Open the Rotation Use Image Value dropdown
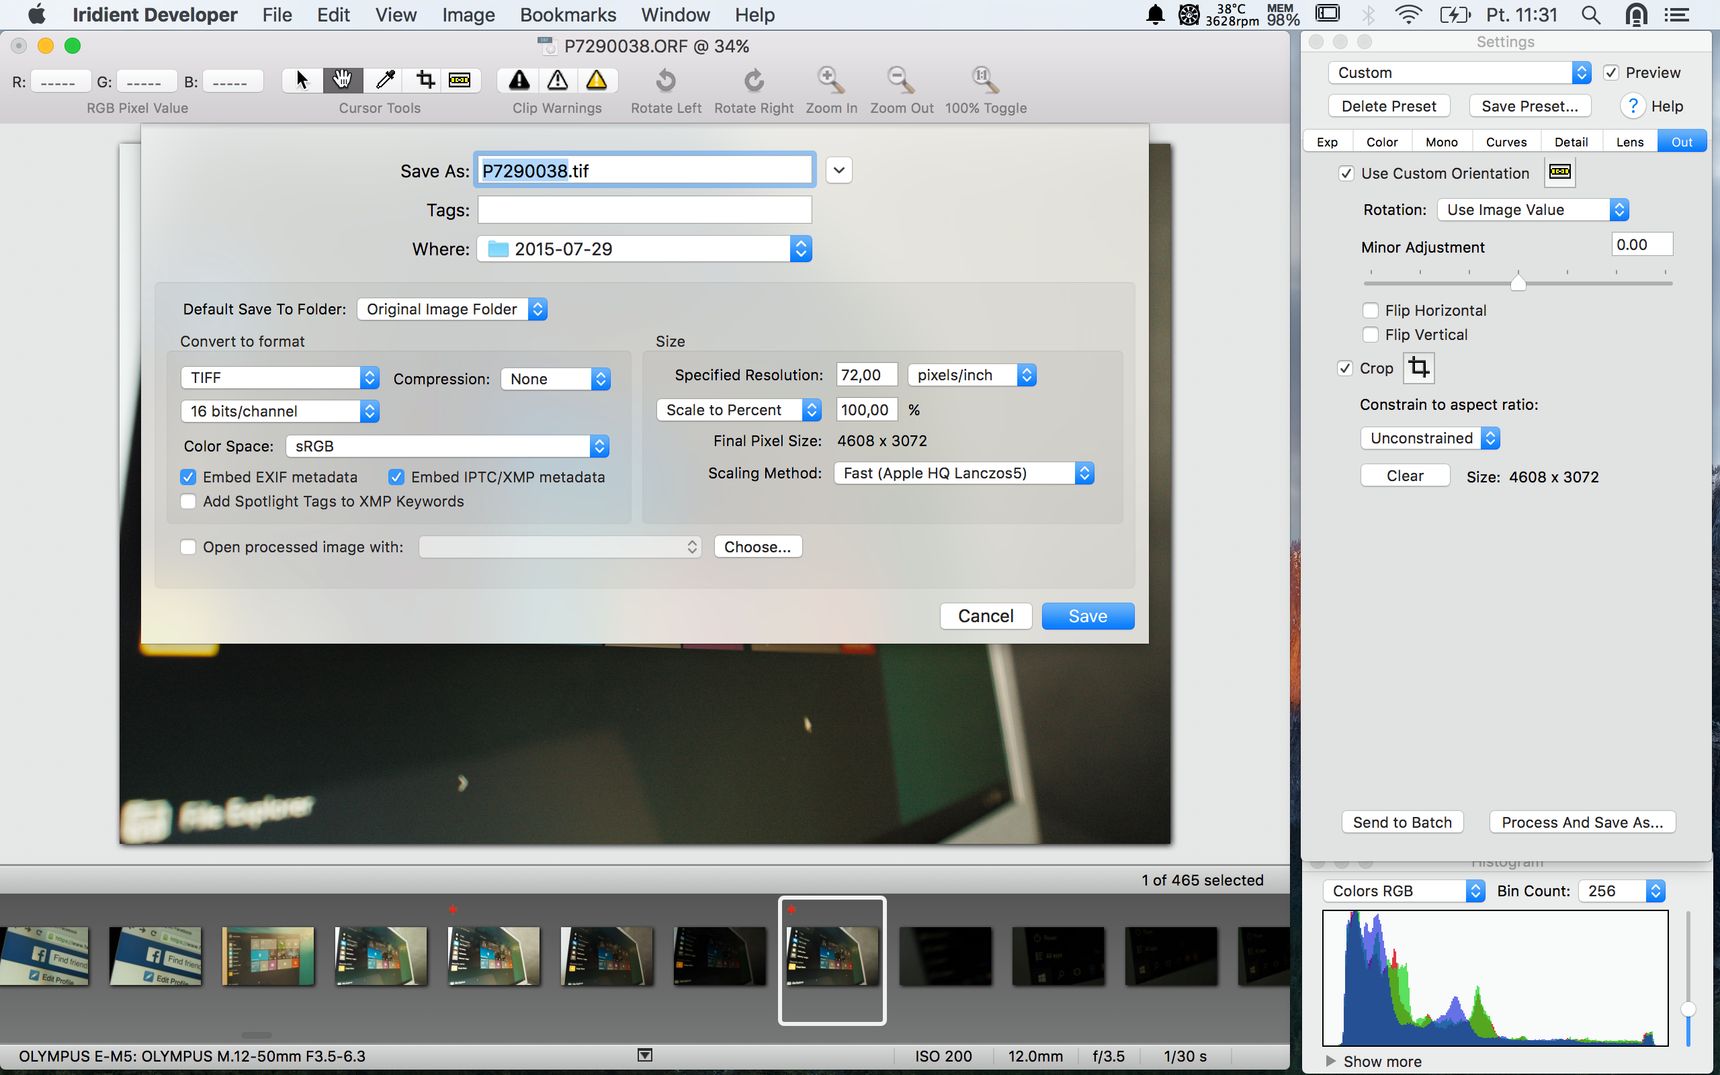The height and width of the screenshot is (1075, 1720). 1533,209
